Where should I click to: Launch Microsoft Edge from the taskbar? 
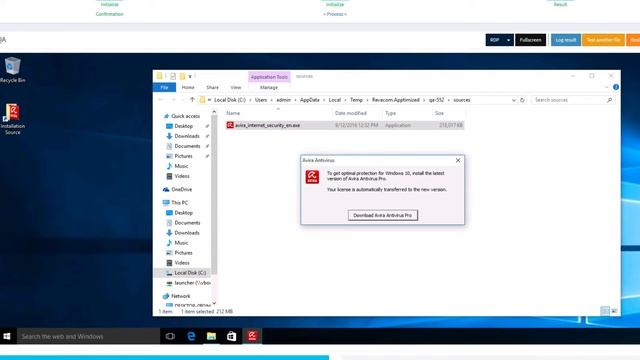point(191,336)
